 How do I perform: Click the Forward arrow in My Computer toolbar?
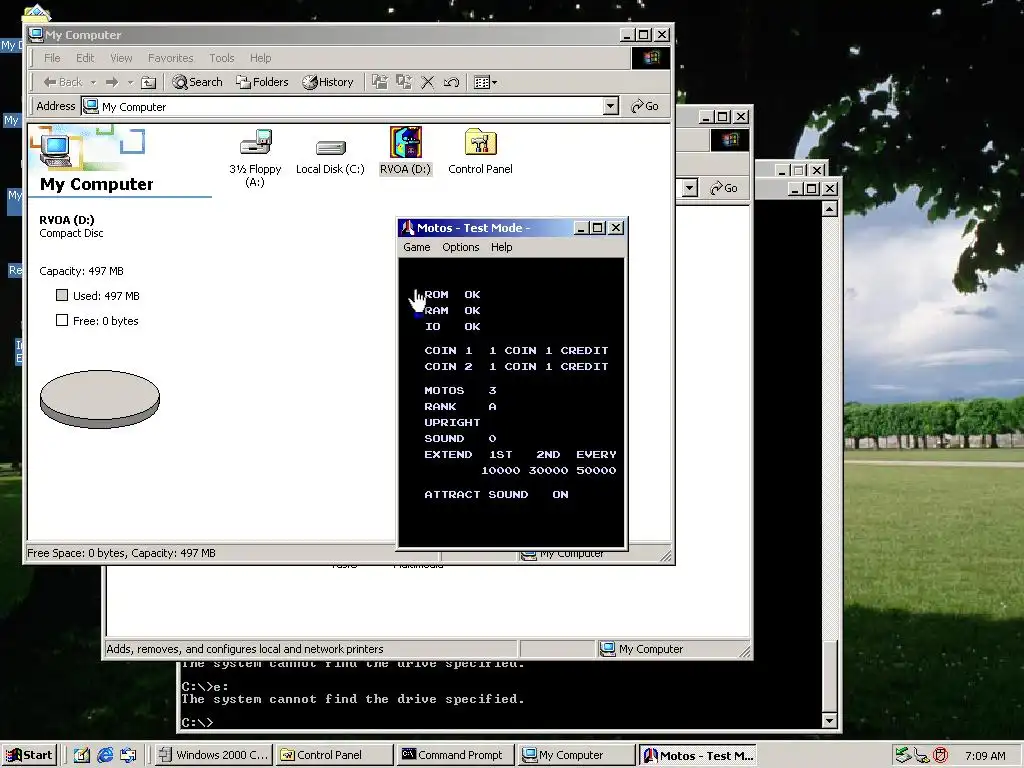point(112,82)
